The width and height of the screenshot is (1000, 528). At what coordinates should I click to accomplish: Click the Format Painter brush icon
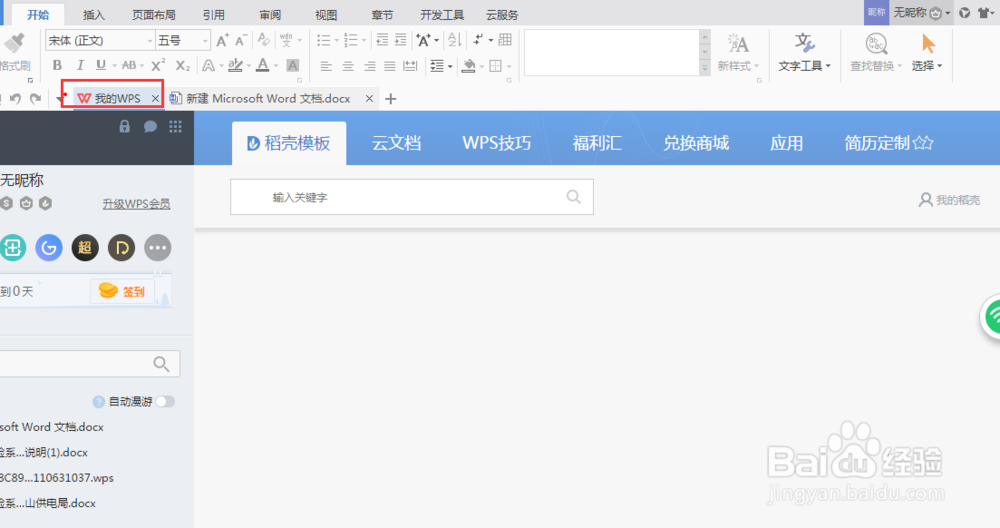pos(14,43)
